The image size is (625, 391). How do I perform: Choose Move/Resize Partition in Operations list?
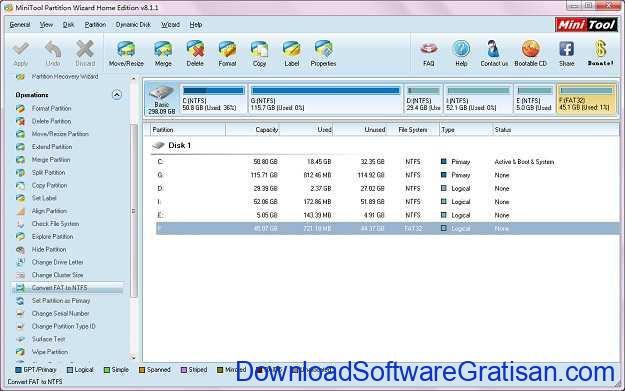click(x=60, y=134)
